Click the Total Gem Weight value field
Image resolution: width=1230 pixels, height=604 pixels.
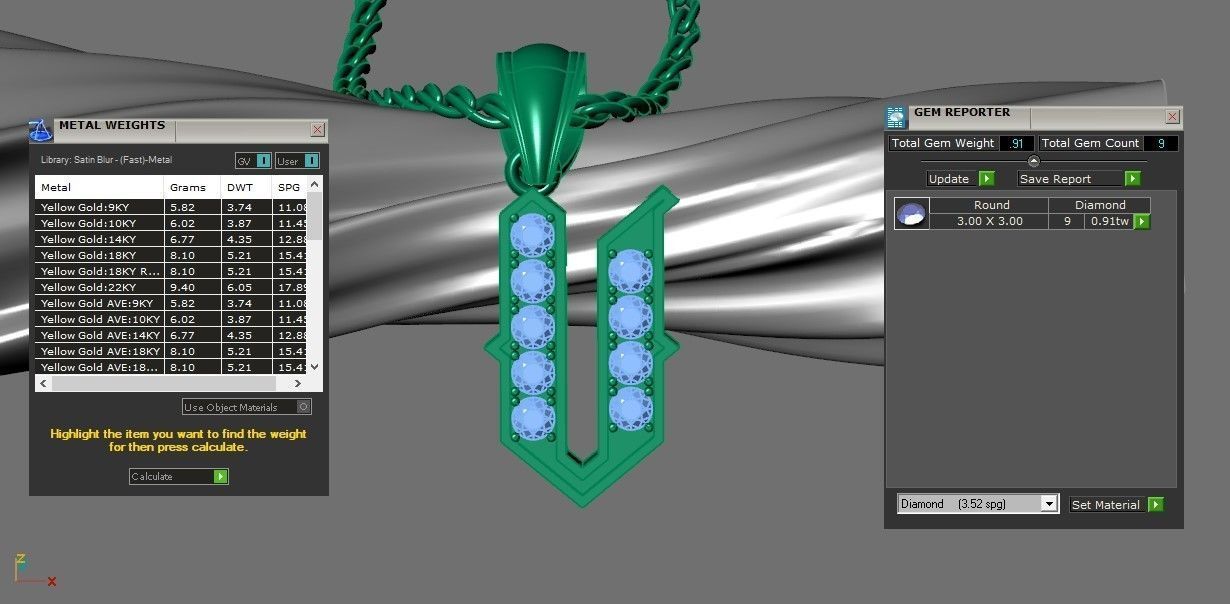[x=1016, y=143]
